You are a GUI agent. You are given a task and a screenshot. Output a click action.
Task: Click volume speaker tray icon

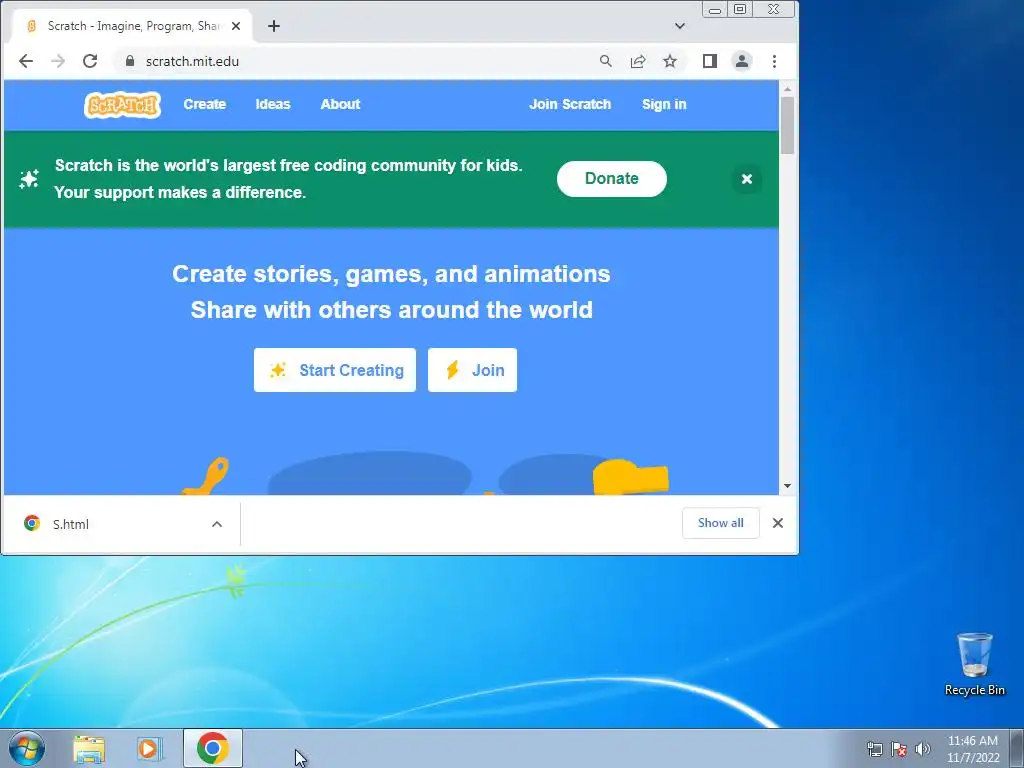923,749
